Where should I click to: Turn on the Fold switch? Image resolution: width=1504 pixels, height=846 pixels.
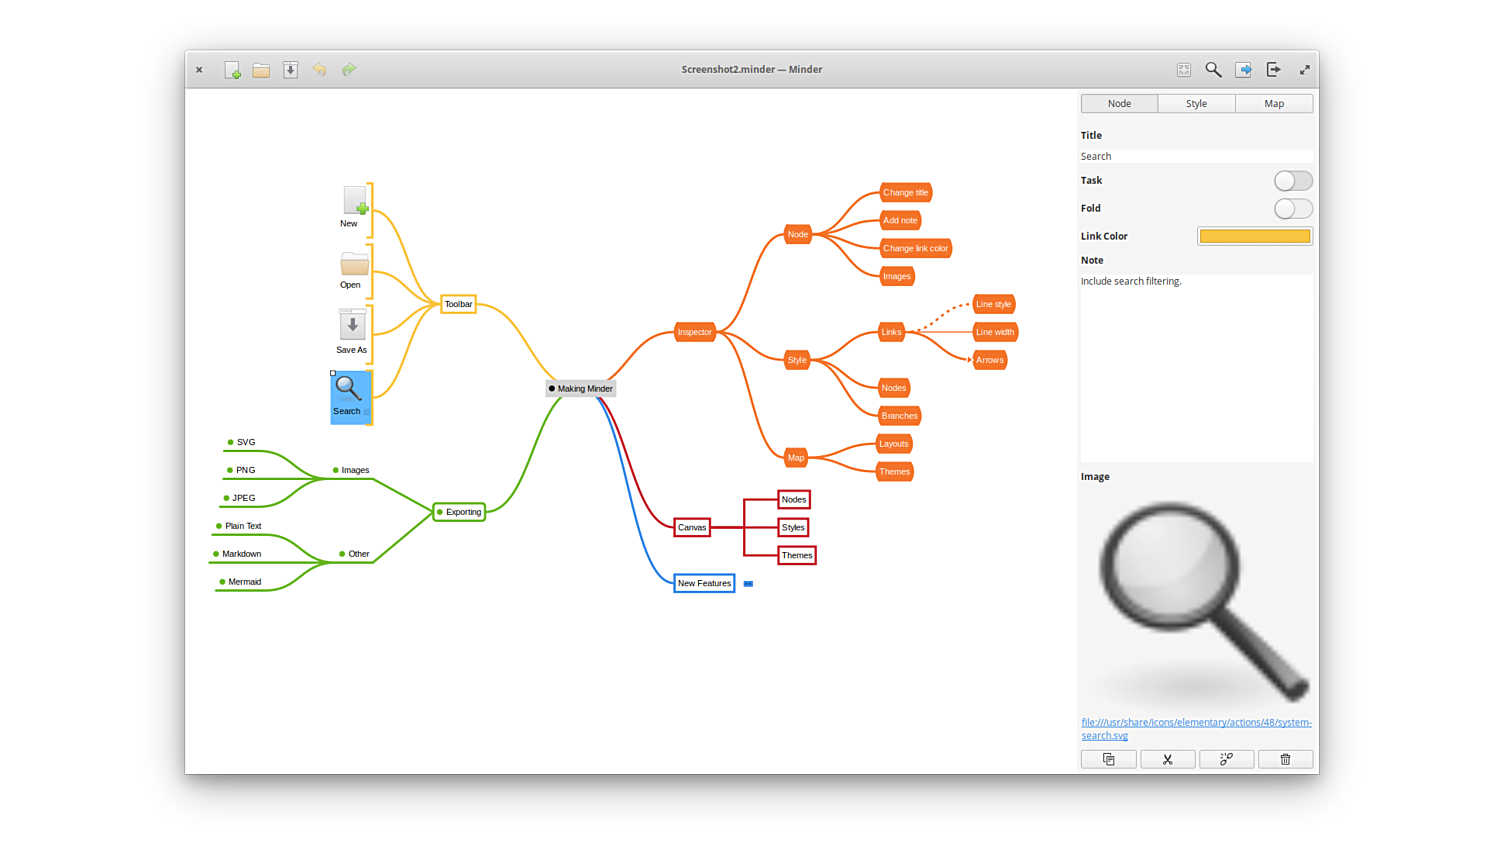point(1292,209)
